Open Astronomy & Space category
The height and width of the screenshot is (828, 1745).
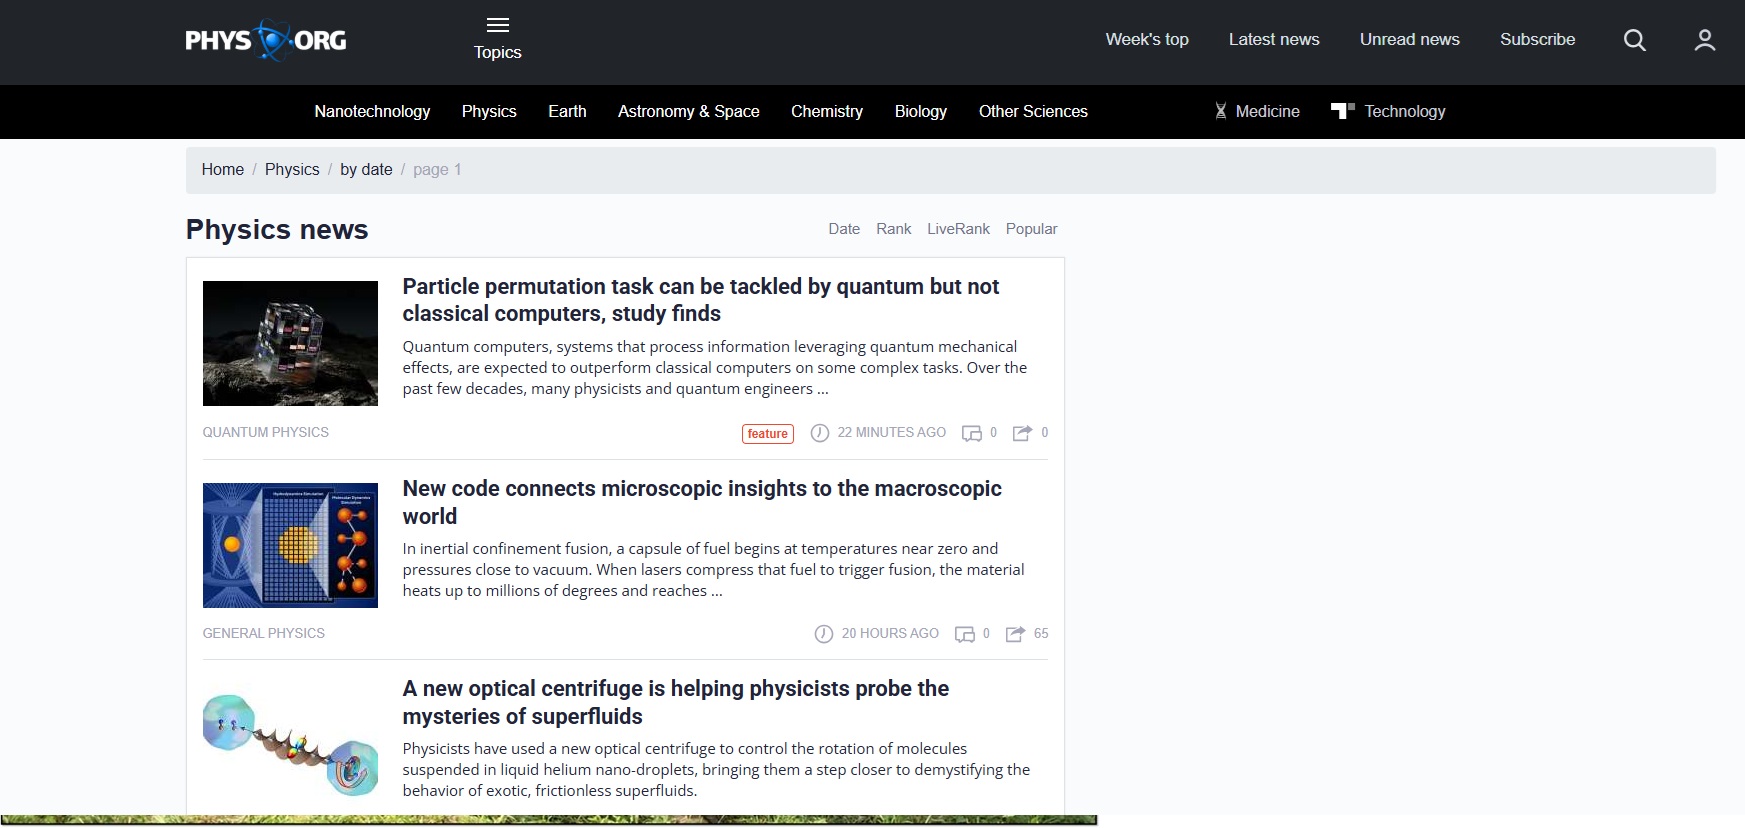click(688, 111)
